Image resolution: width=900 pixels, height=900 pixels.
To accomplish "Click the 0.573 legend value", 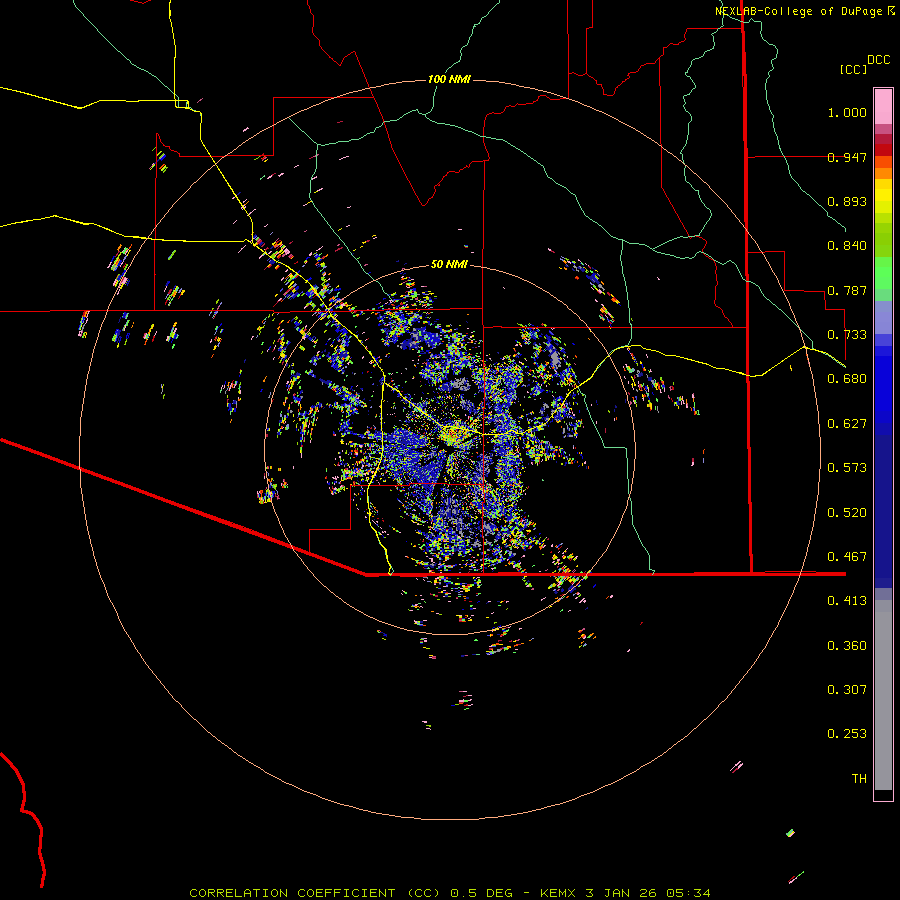I will [x=847, y=468].
